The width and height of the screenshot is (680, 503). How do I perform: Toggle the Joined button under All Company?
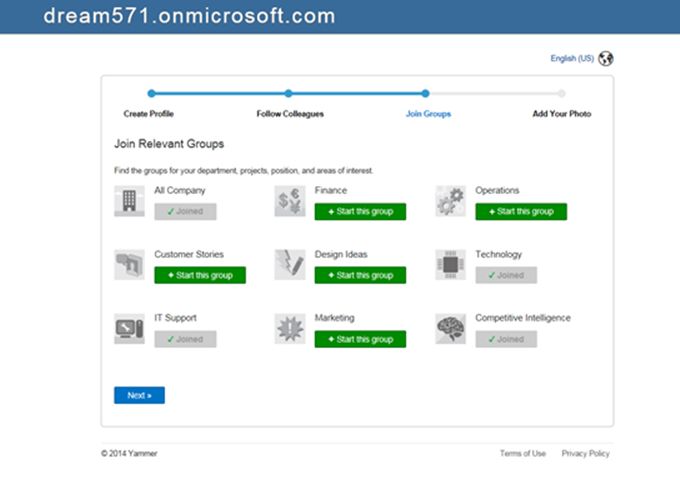185,212
